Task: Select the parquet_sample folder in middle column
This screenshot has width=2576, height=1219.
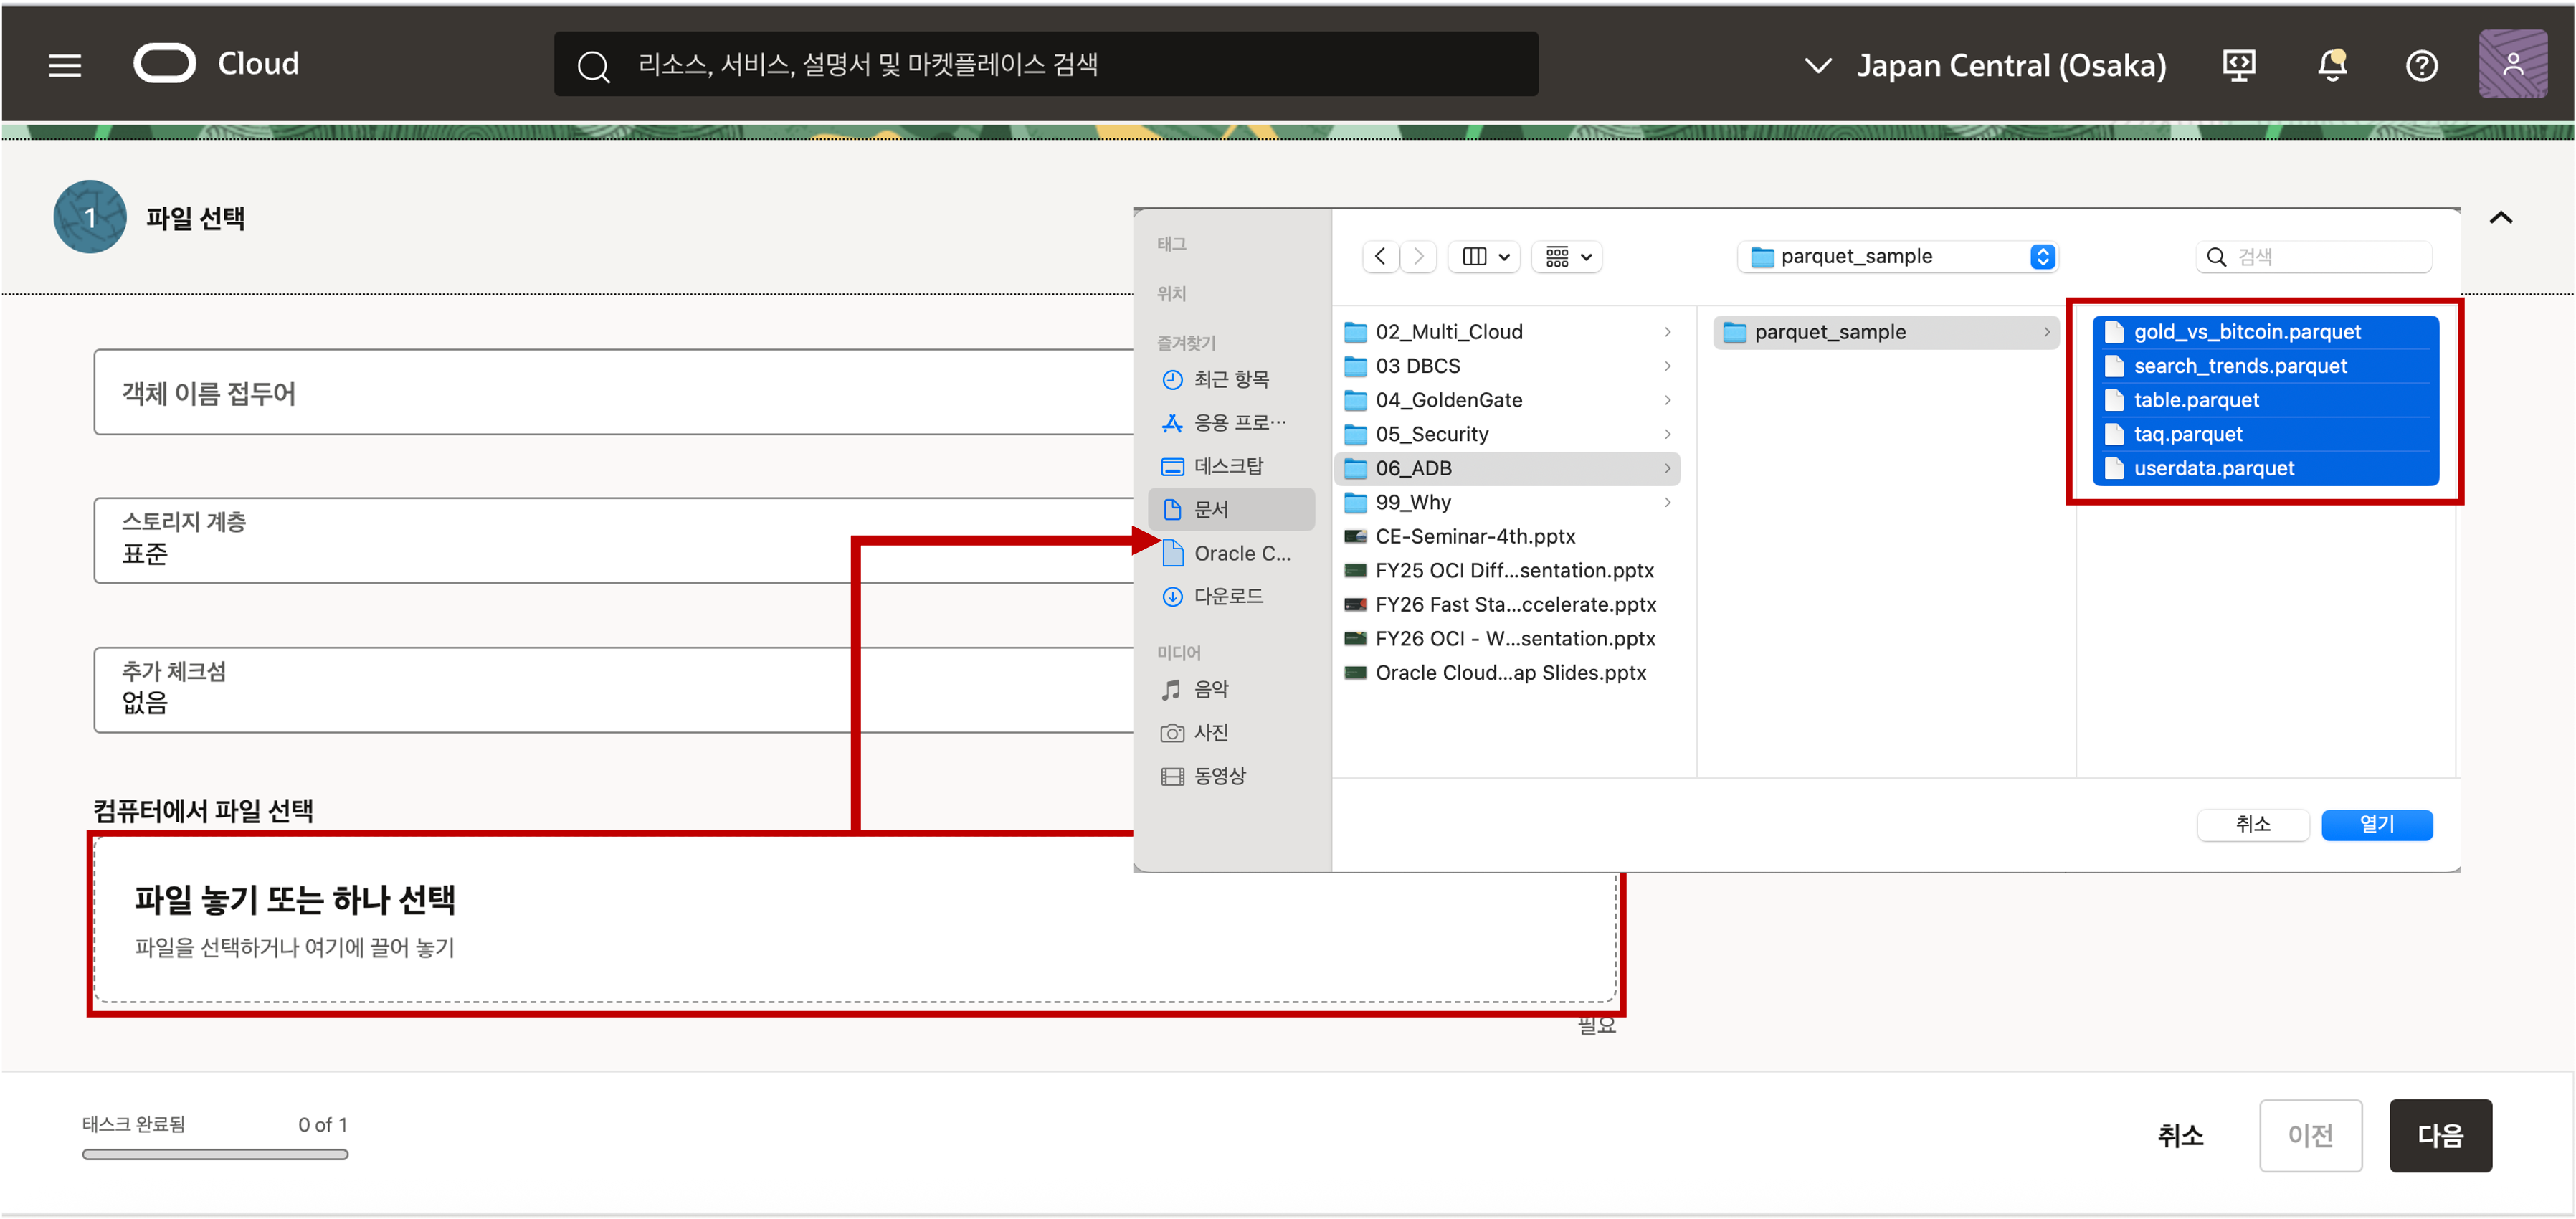Action: click(1886, 332)
